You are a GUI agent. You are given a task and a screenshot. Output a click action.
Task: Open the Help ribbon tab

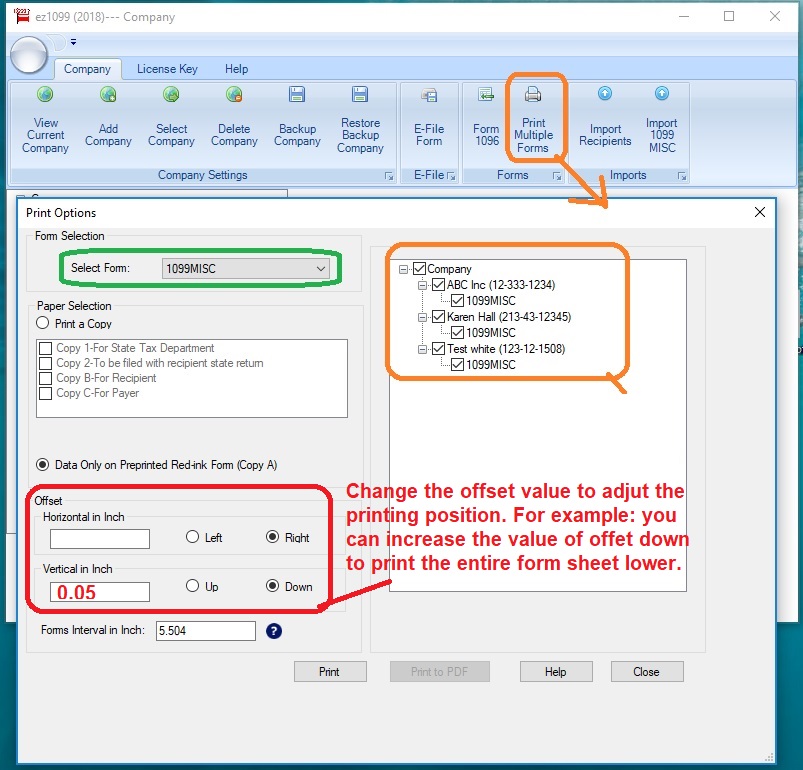(x=236, y=69)
